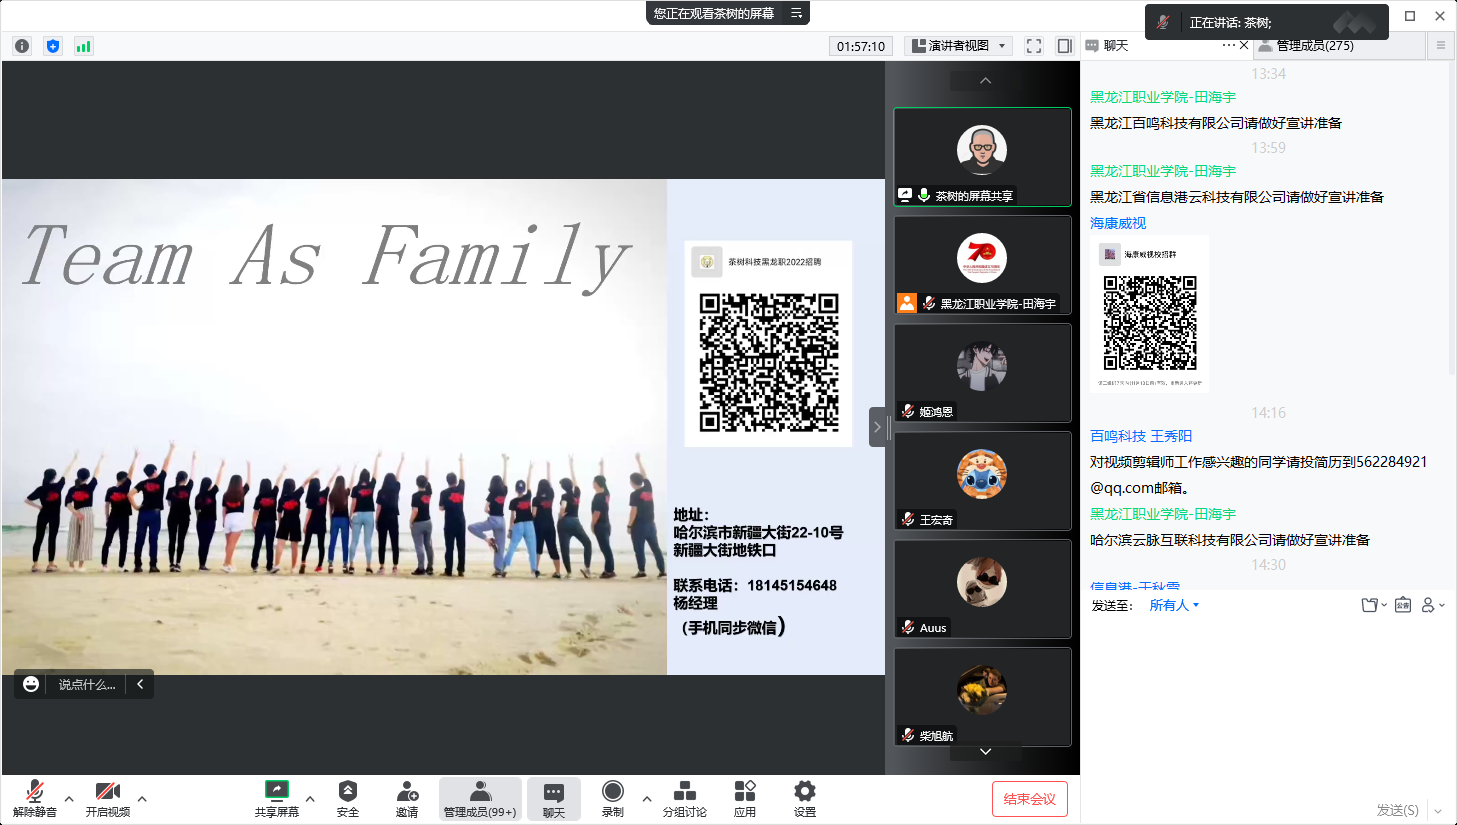
Task: Open the 应用 apps icon
Action: point(745,791)
